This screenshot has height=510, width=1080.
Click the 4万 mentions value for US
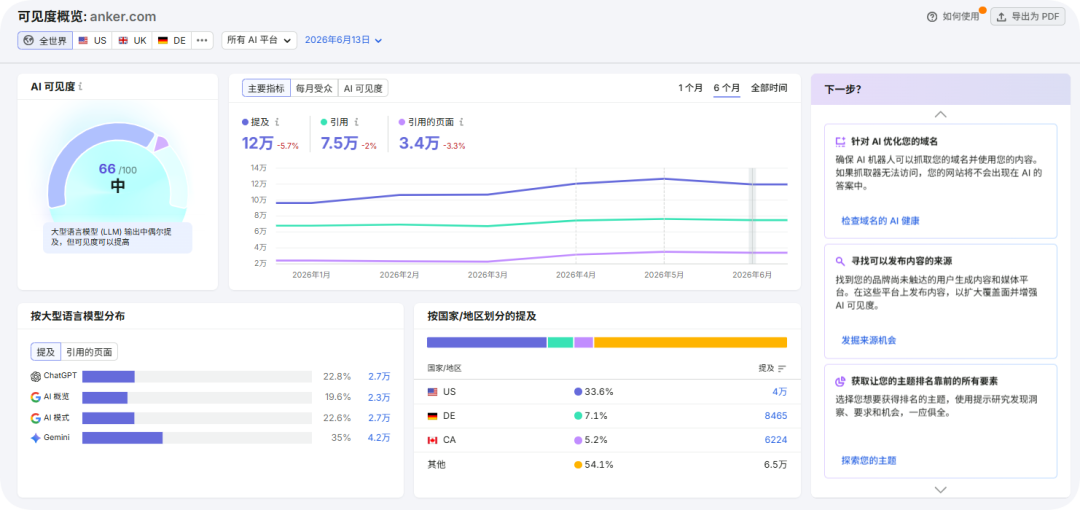[x=779, y=391]
